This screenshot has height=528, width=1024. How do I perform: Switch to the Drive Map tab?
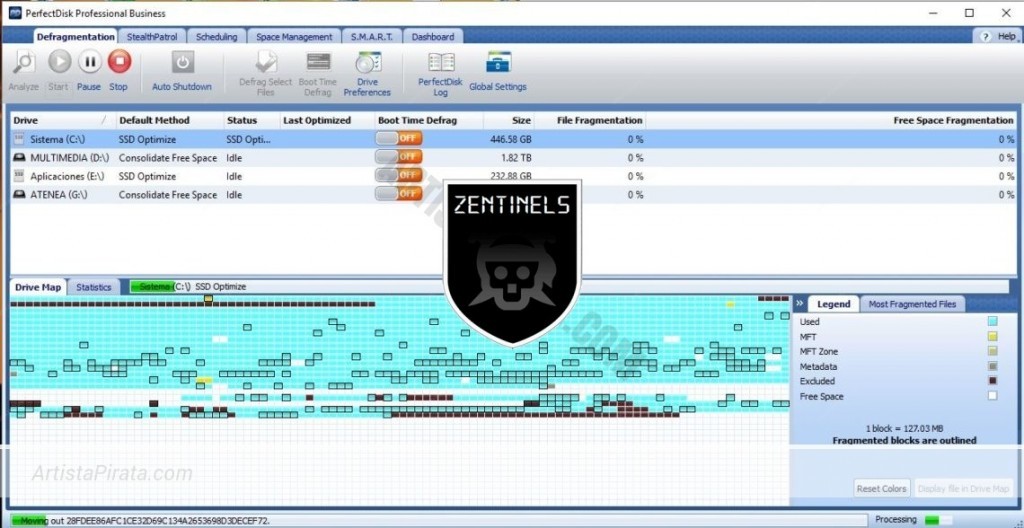pyautogui.click(x=38, y=287)
